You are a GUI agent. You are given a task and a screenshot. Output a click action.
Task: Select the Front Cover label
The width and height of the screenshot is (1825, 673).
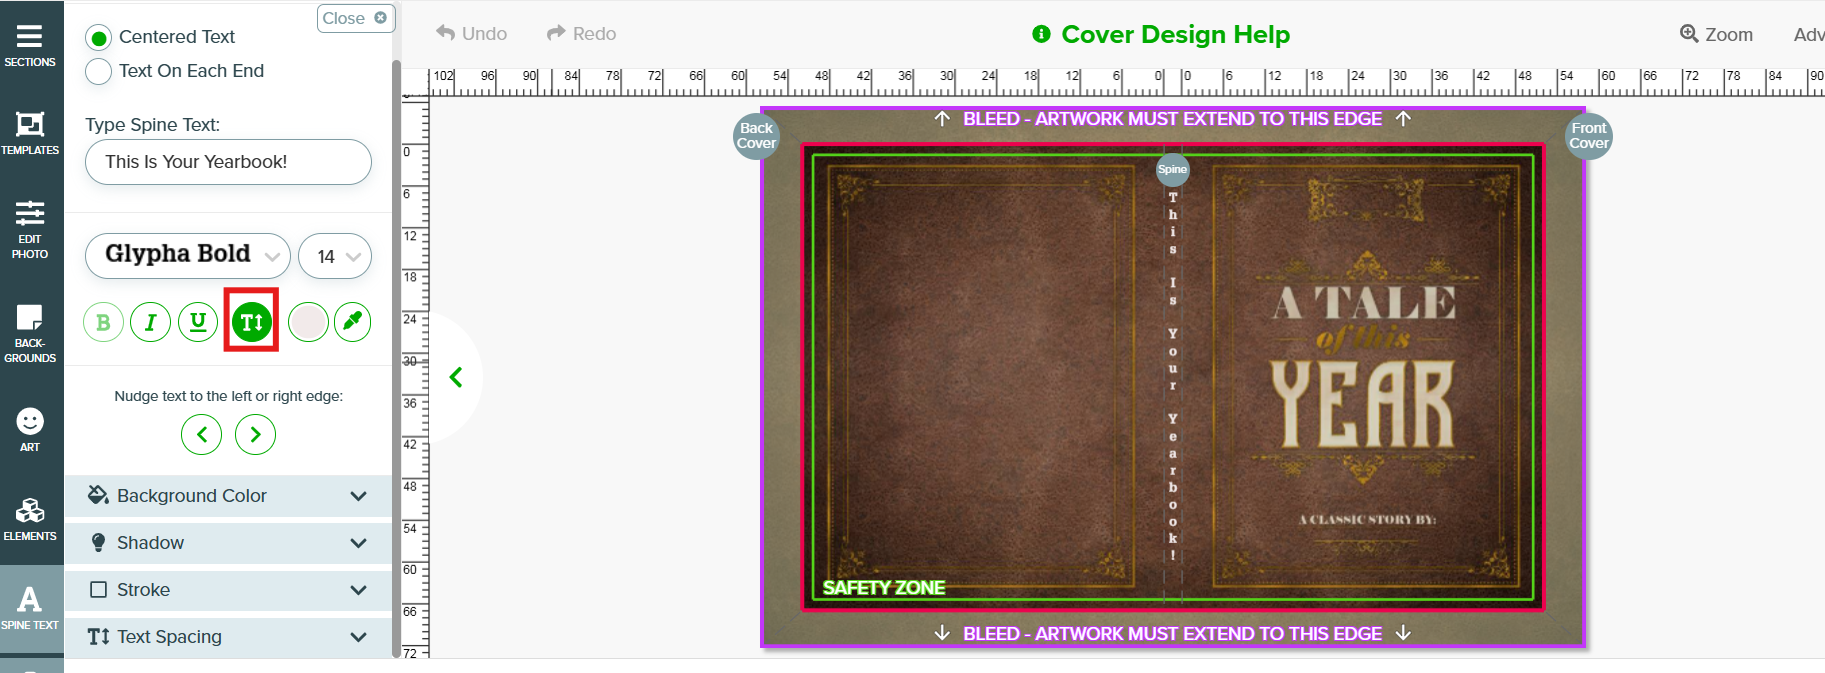point(1588,136)
